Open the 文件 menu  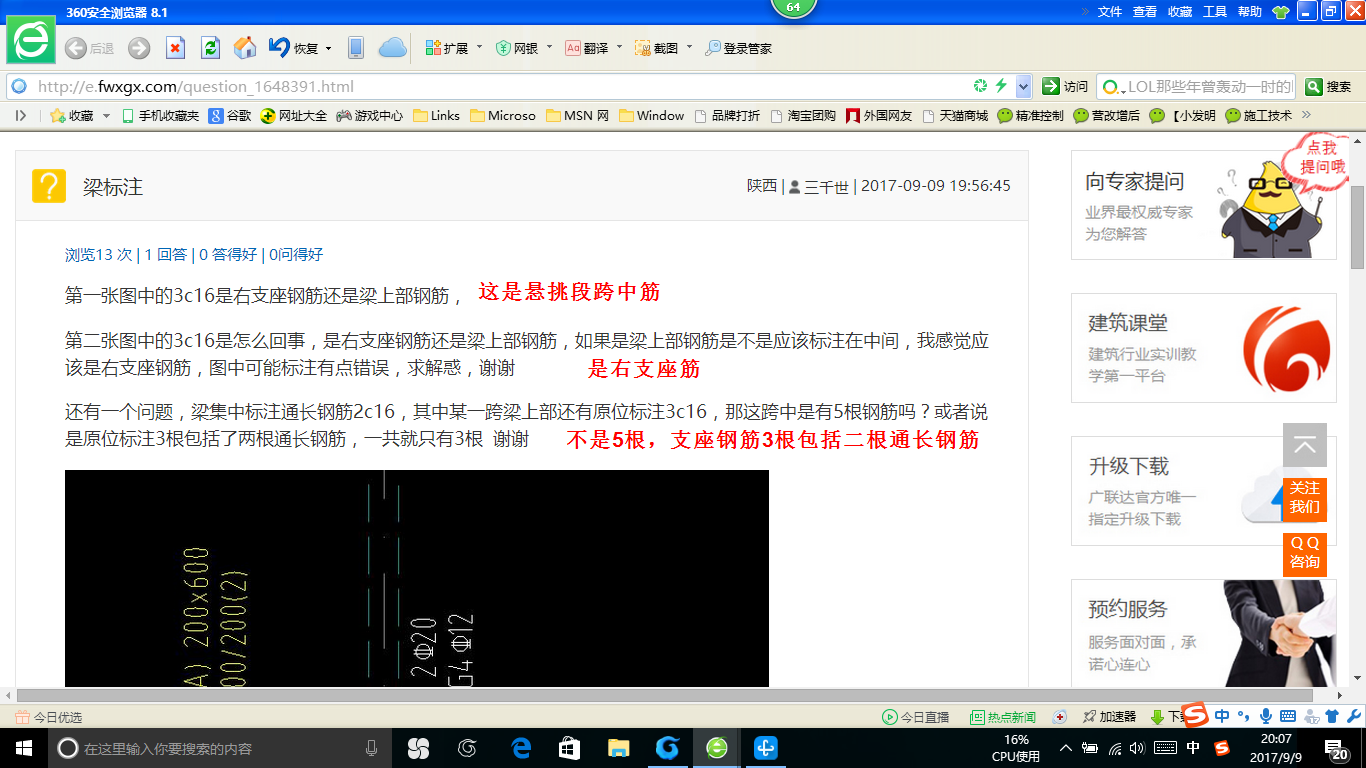pos(1110,12)
